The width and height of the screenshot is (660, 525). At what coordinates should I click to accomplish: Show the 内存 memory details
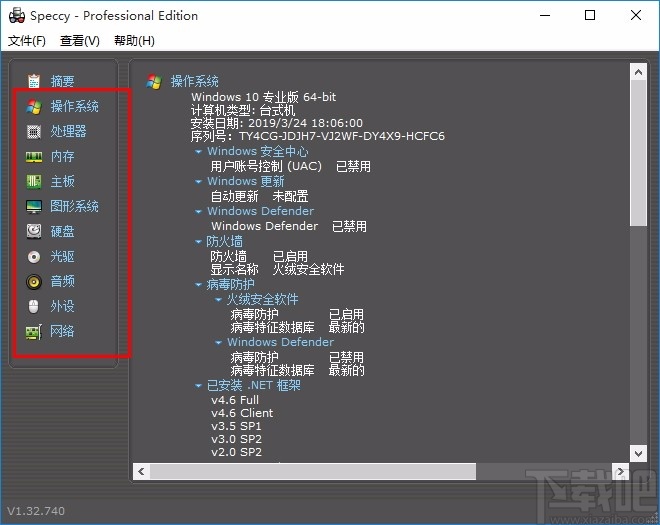point(62,157)
